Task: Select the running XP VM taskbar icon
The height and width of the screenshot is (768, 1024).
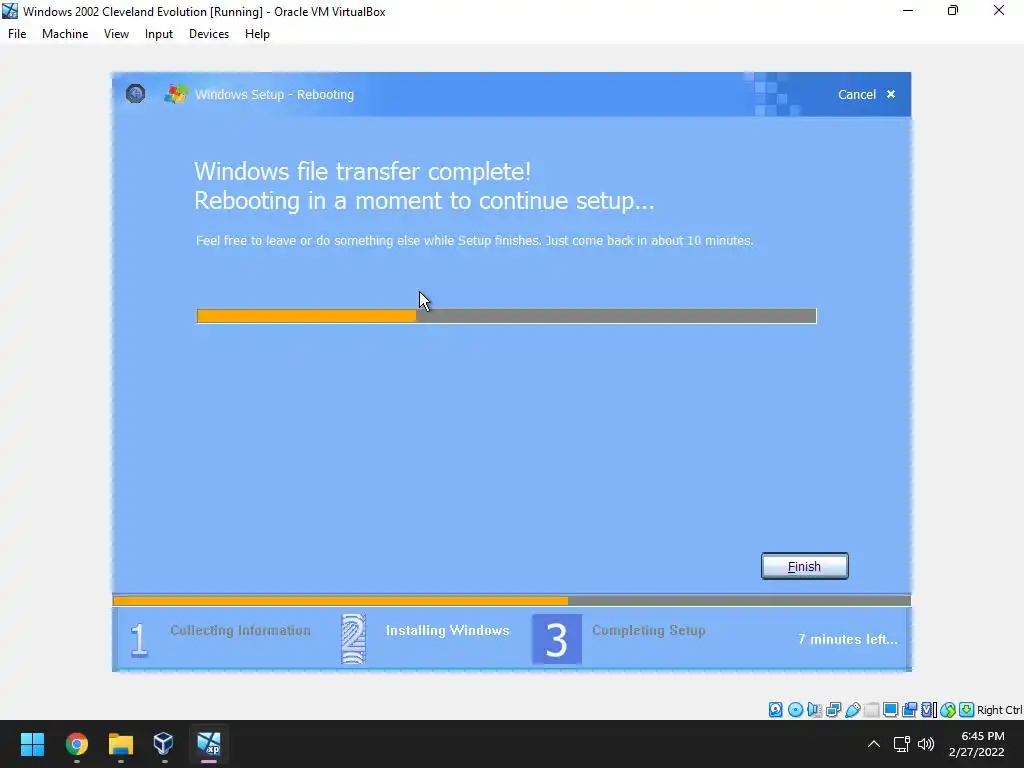Action: pyautogui.click(x=209, y=744)
